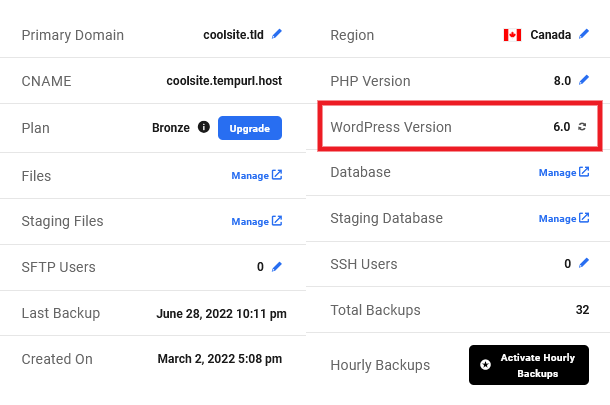610x405 pixels.
Task: Click WordPress version value 6.0
Action: point(562,126)
